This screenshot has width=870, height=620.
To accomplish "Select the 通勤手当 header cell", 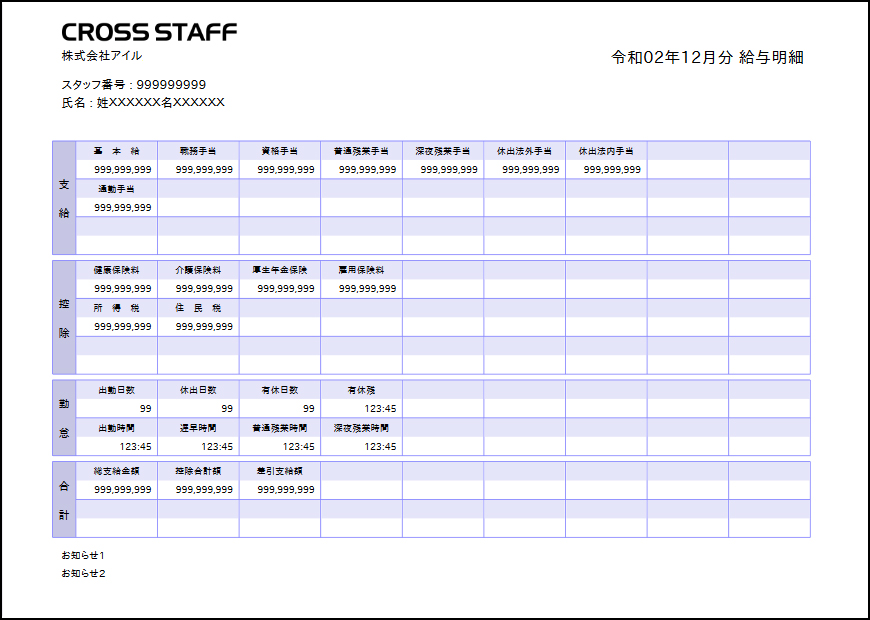I will [x=117, y=189].
